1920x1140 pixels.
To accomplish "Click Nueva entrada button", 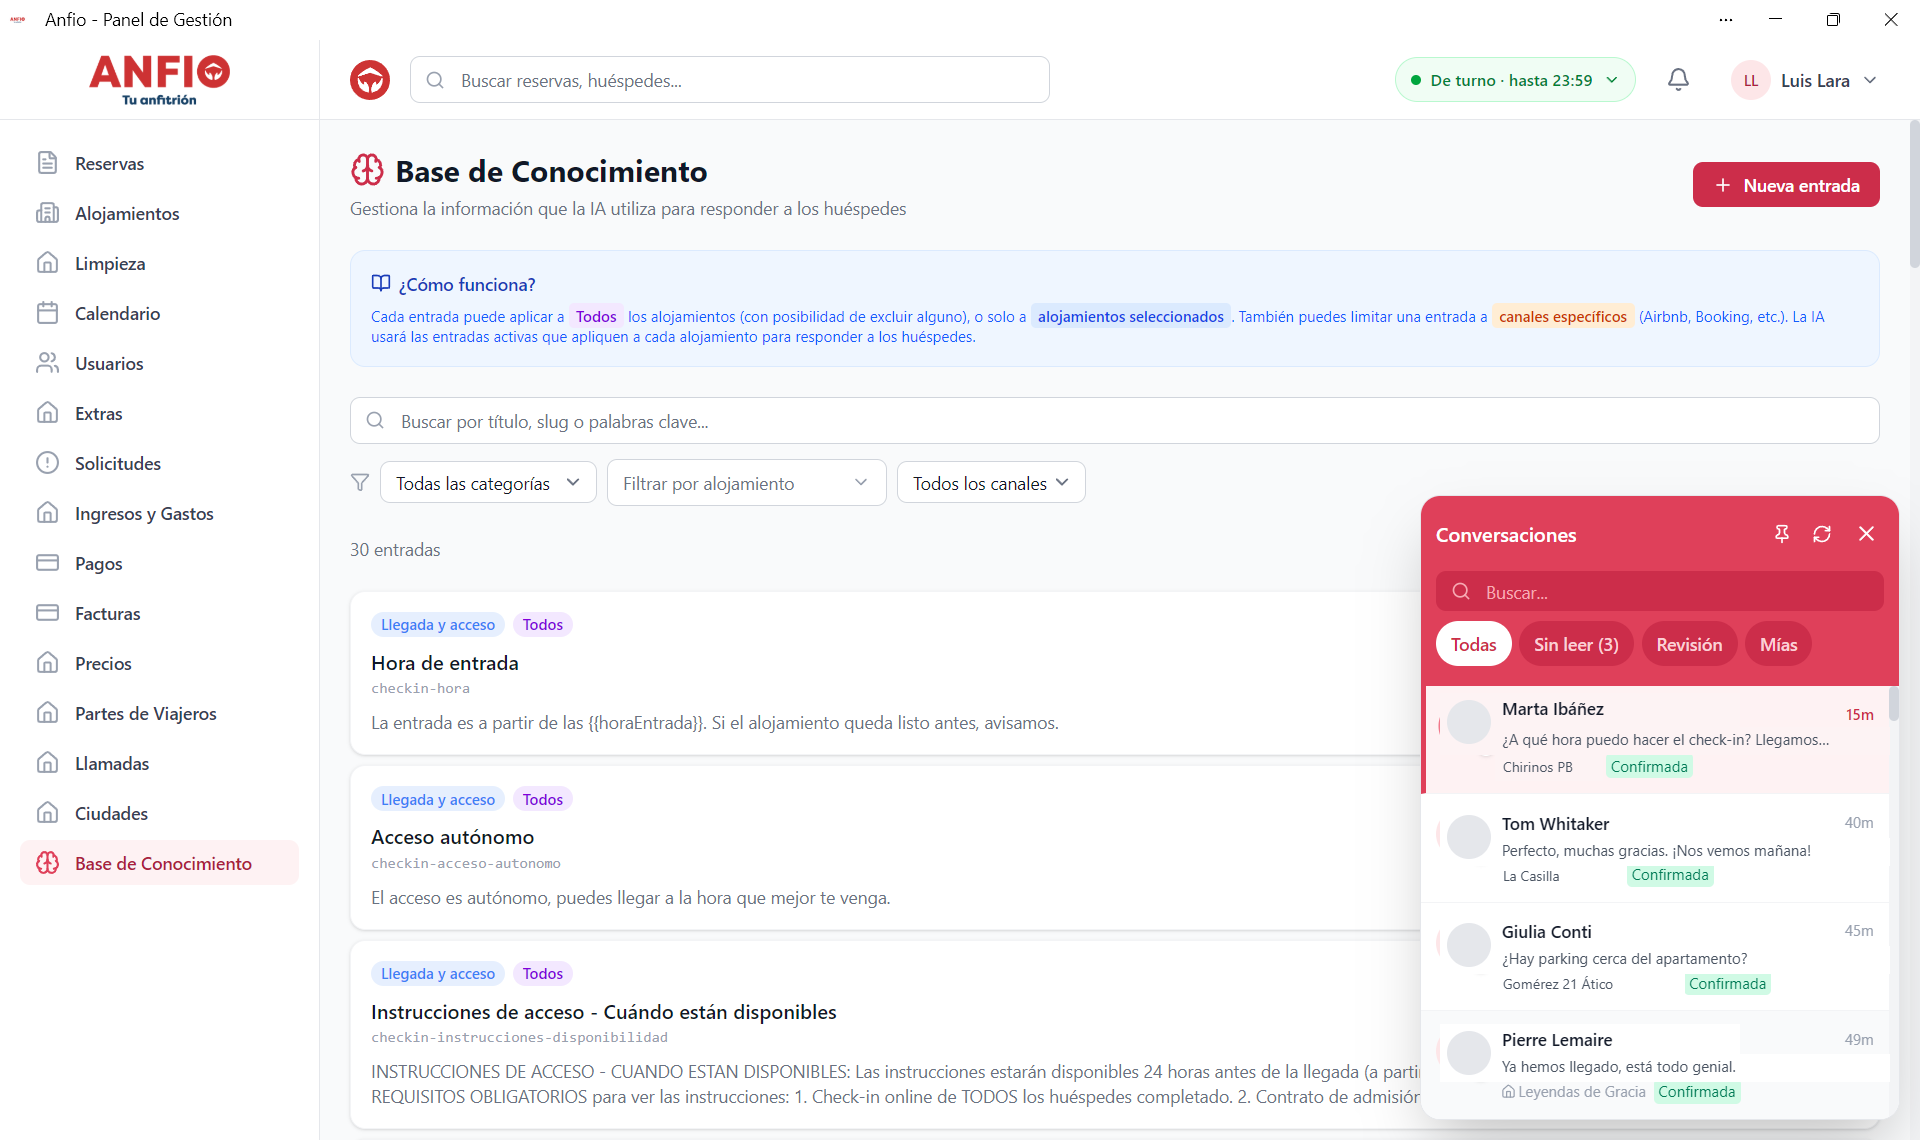I will (1786, 185).
